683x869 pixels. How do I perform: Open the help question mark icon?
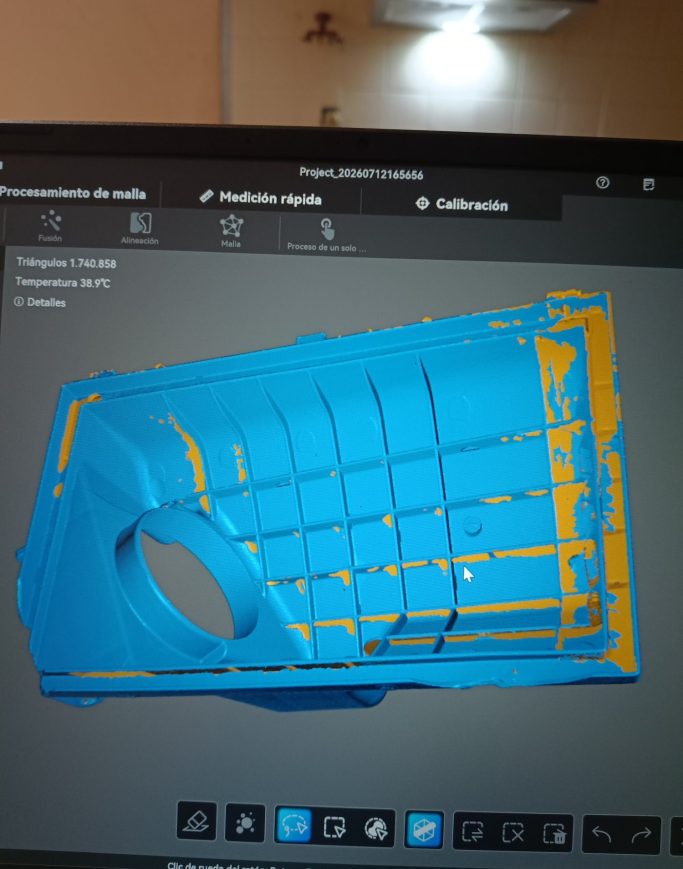pyautogui.click(x=603, y=182)
